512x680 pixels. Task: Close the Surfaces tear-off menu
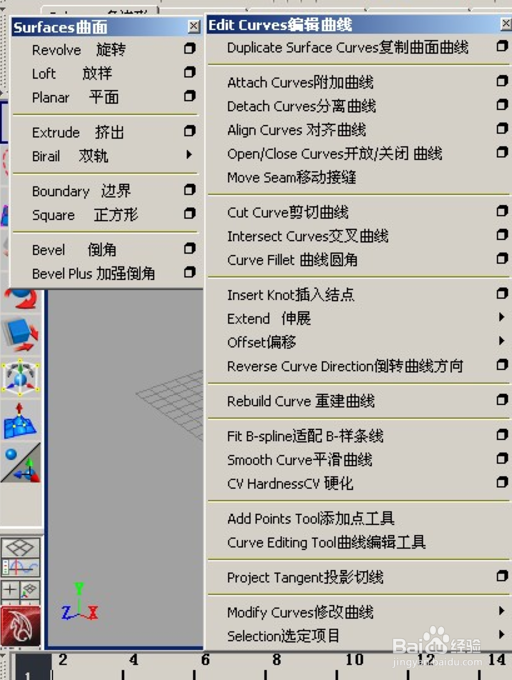194,27
